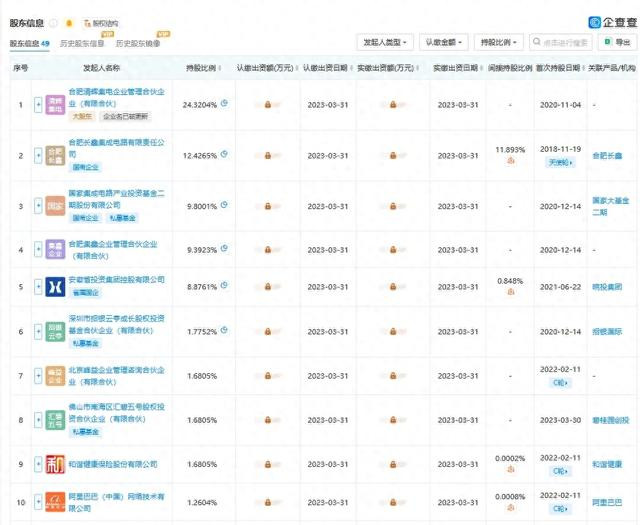Image resolution: width=640 pixels, height=525 pixels.
Task: Click the pie chart icon beside 24.3204%
Action: point(224,103)
